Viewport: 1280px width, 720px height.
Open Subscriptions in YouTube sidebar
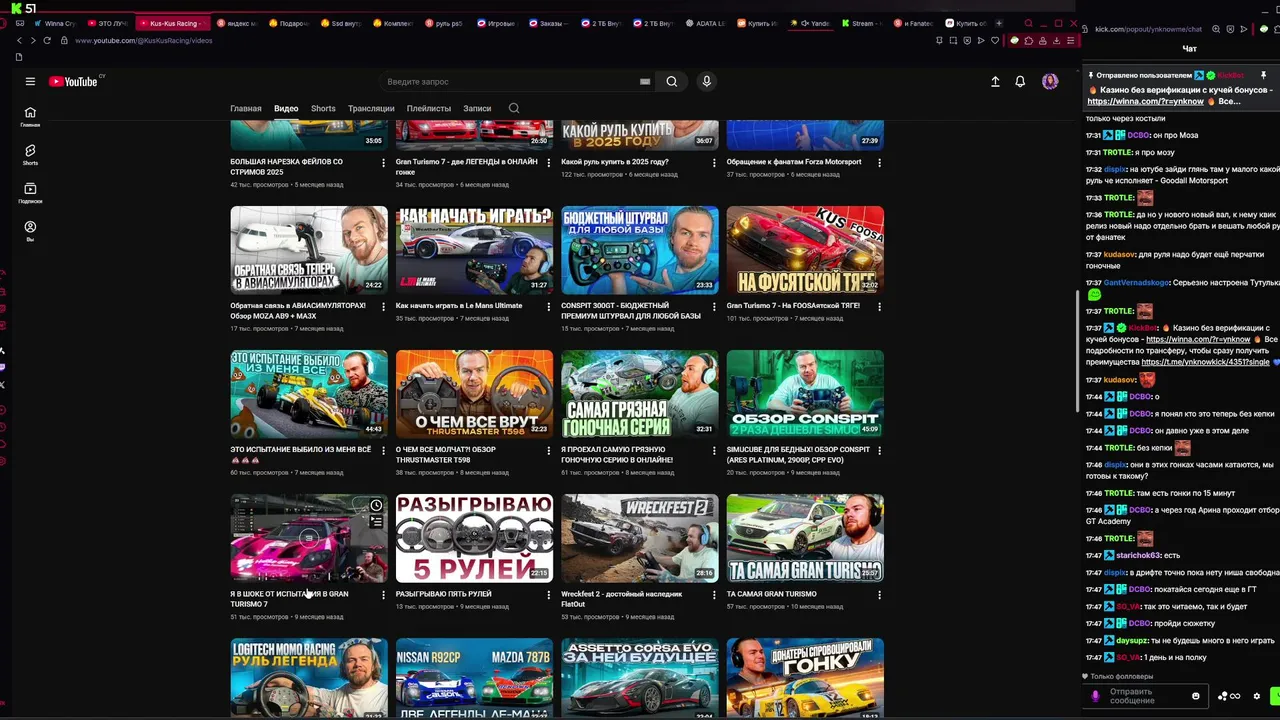click(30, 192)
